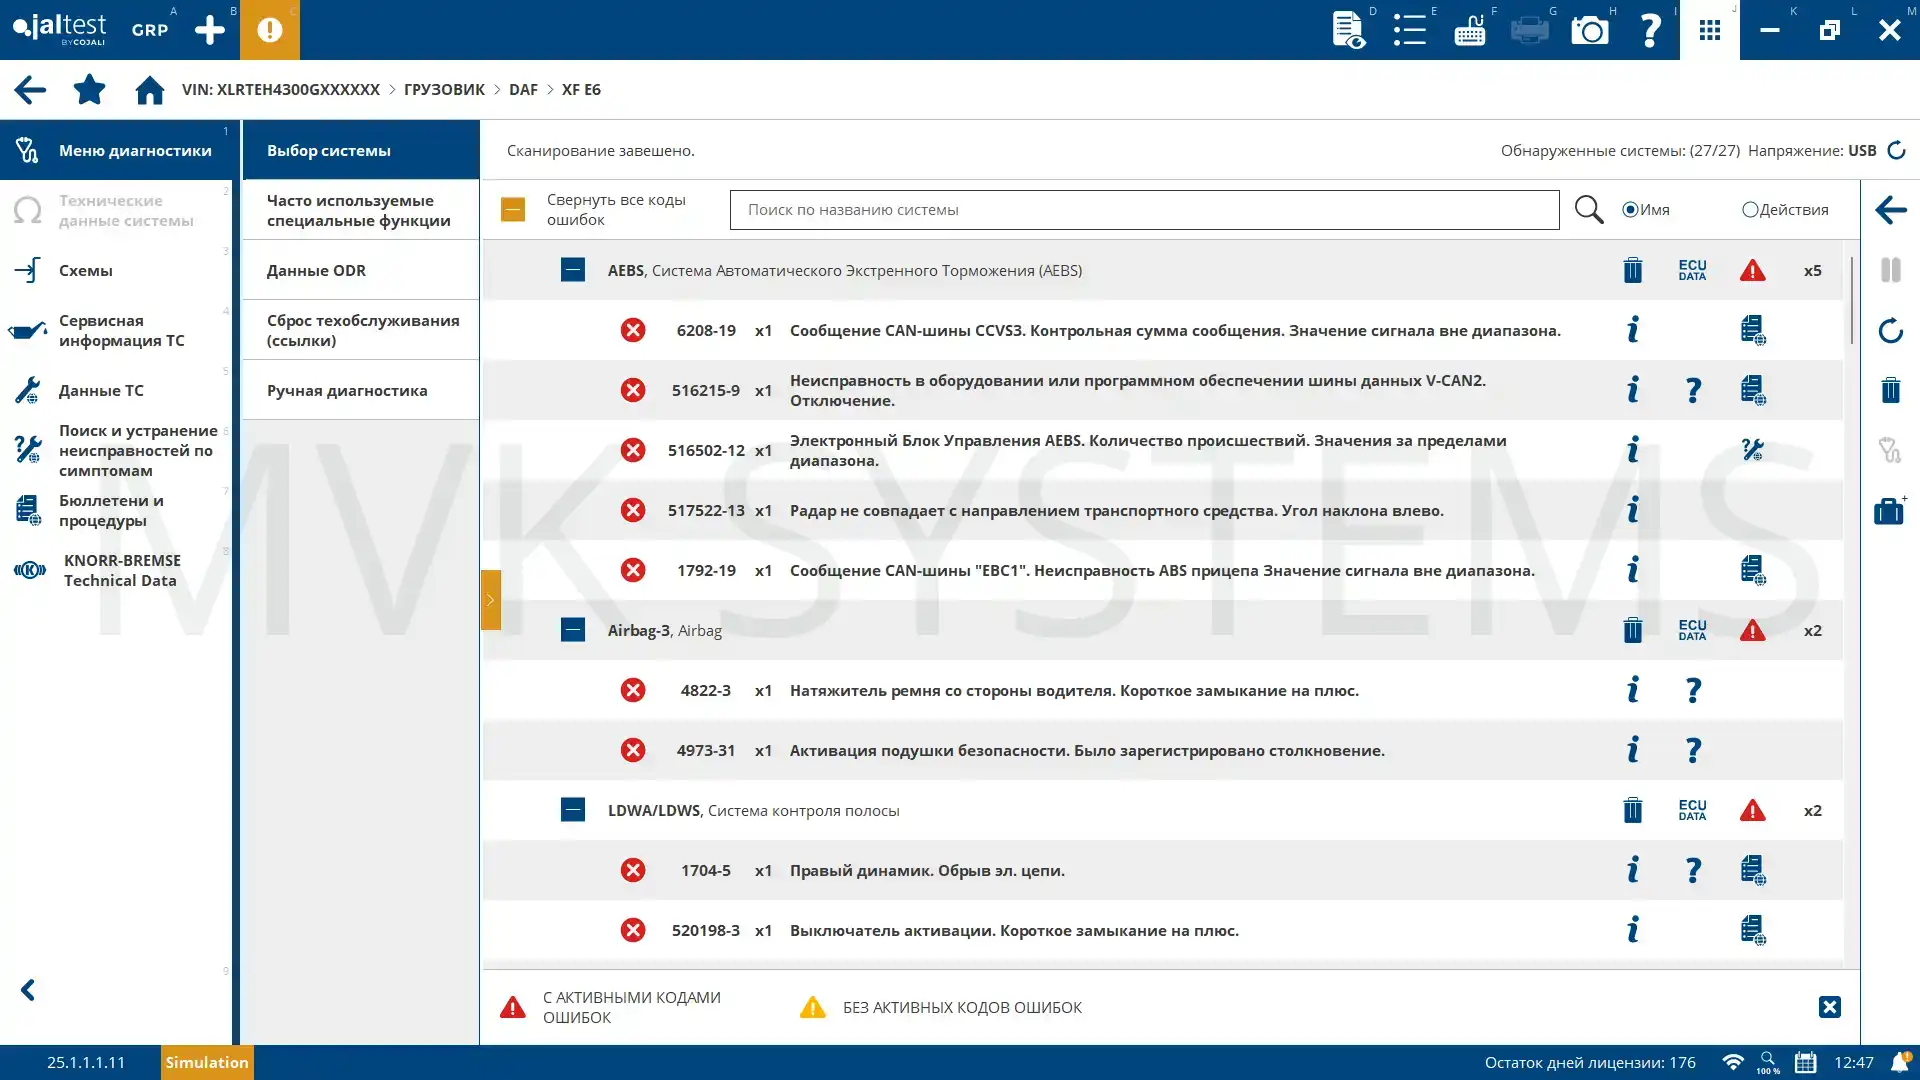Viewport: 1920px width, 1080px height.
Task: Open the toolbox icon in the right sidebar
Action: (x=1890, y=510)
